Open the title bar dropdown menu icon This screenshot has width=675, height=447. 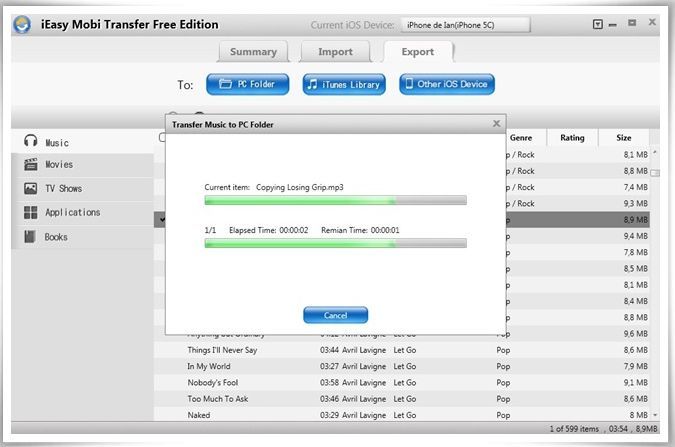coord(598,24)
